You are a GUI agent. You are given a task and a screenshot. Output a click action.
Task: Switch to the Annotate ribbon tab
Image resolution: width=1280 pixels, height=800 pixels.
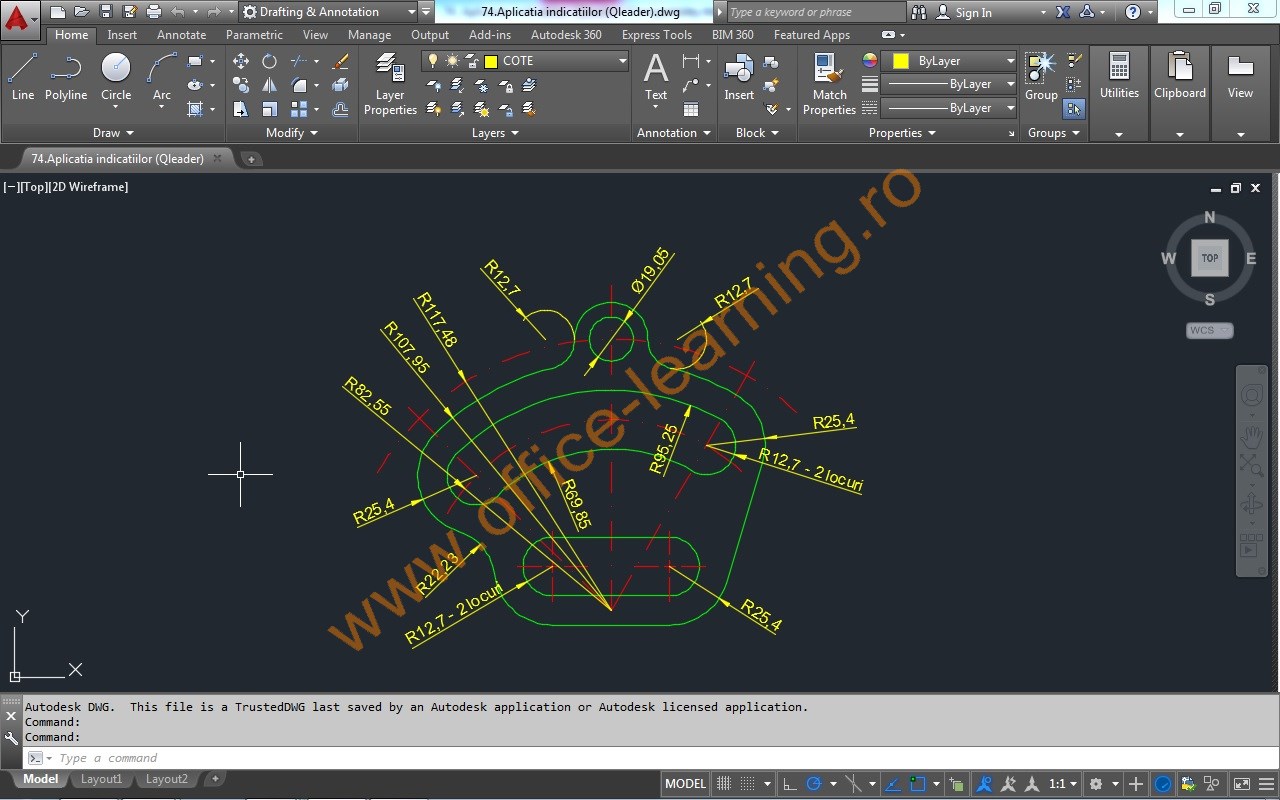click(x=181, y=35)
